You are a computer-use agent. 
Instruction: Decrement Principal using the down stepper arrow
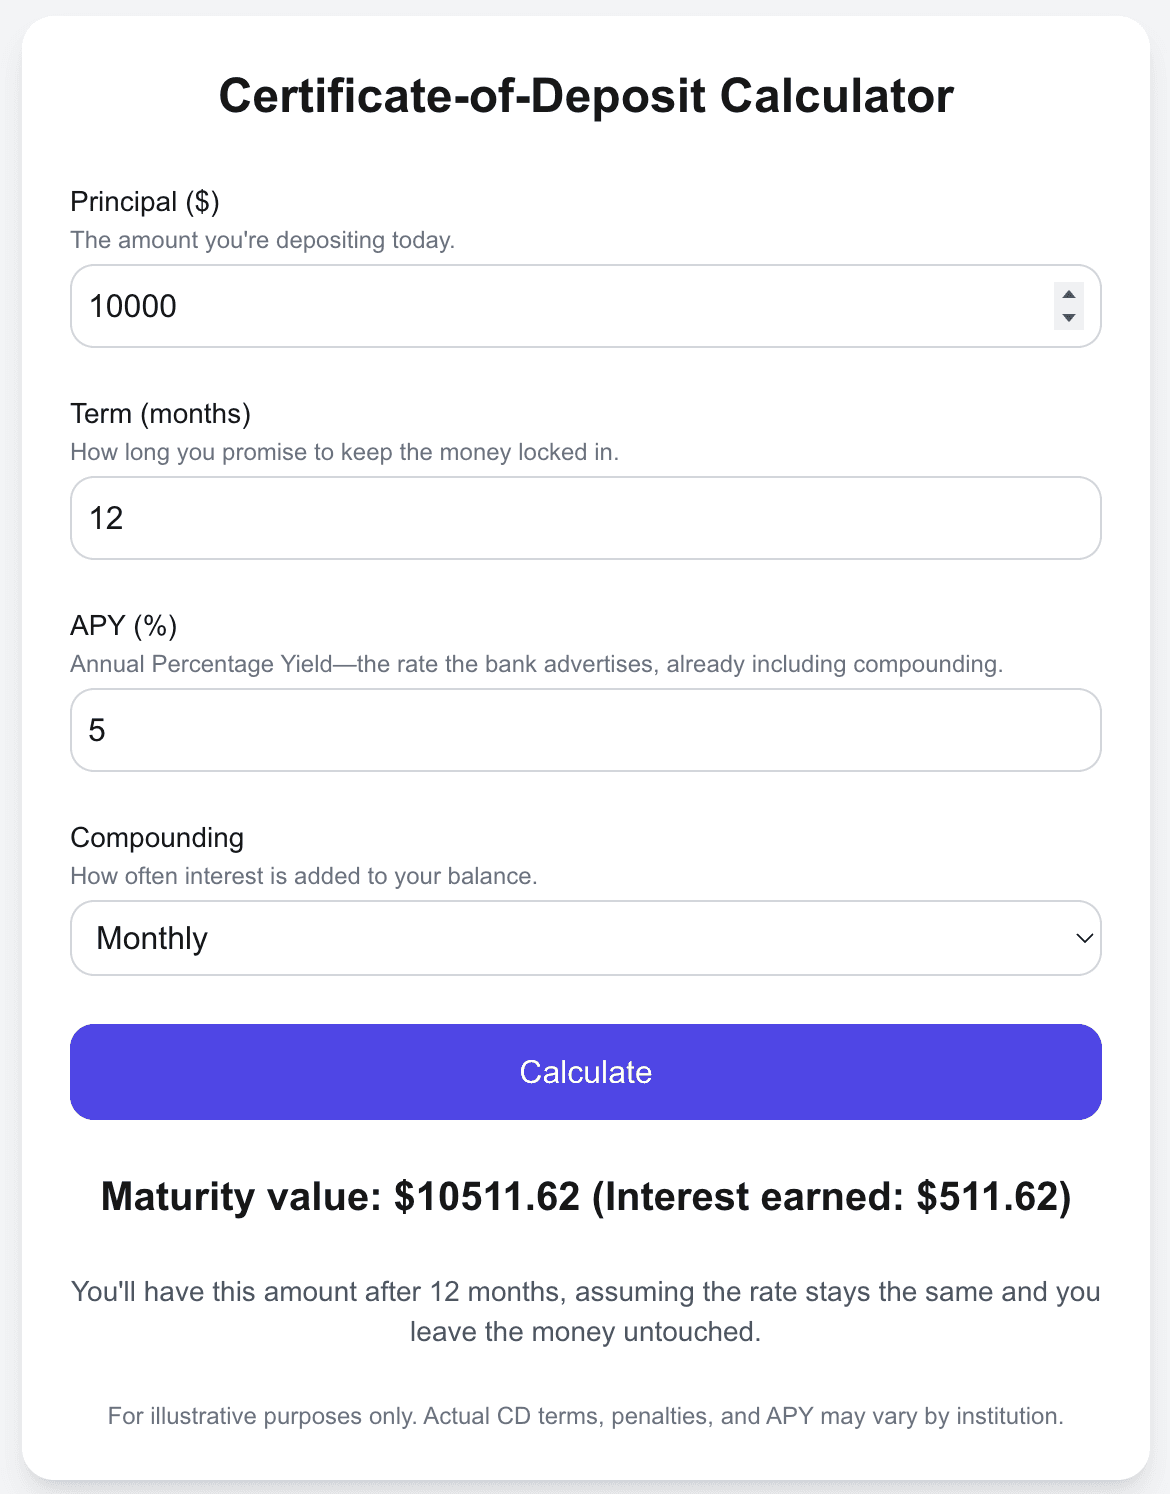(x=1068, y=318)
